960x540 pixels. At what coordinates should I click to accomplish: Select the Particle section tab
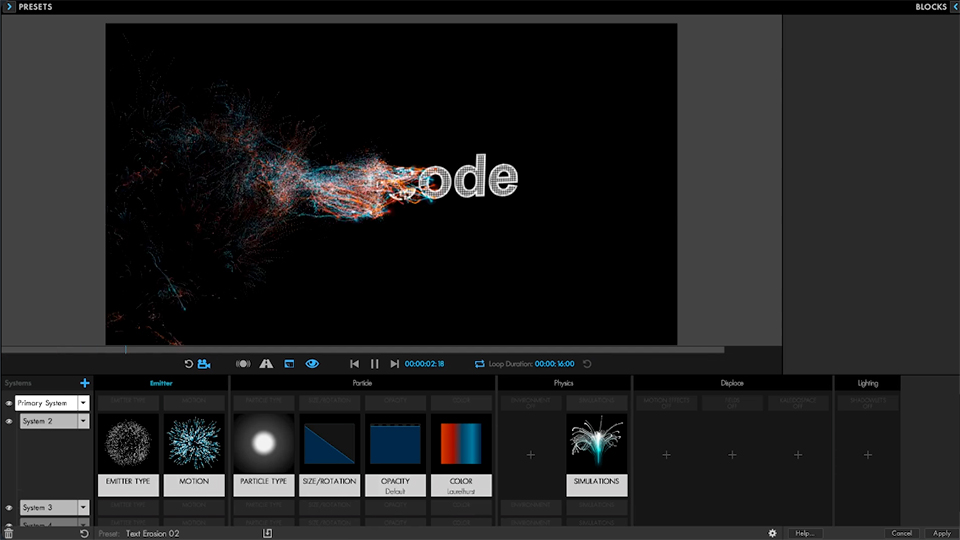tap(362, 383)
